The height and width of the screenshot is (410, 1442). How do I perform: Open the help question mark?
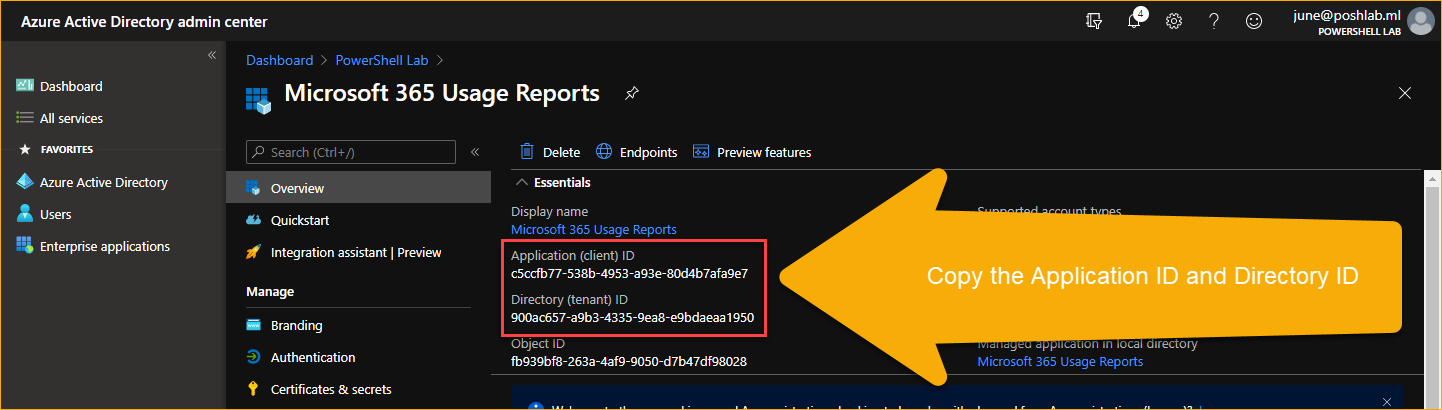1214,21
